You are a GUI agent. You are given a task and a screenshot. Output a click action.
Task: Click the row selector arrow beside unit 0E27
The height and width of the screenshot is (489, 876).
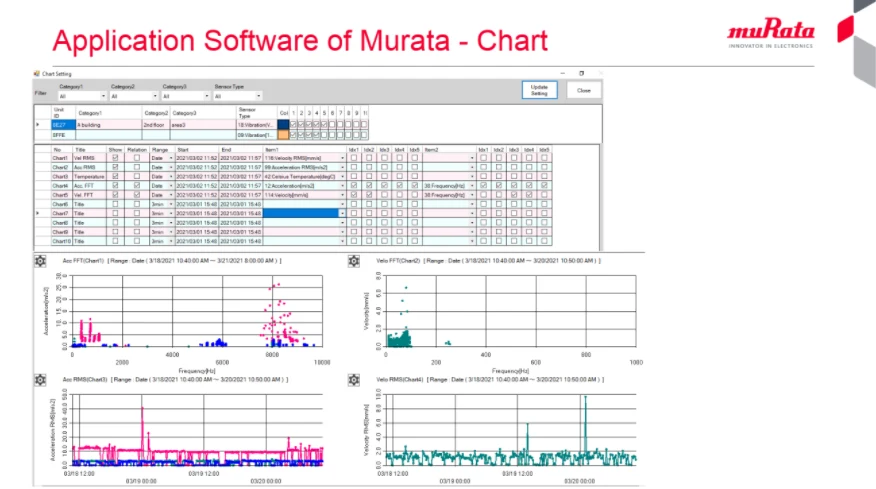[x=37, y=125]
